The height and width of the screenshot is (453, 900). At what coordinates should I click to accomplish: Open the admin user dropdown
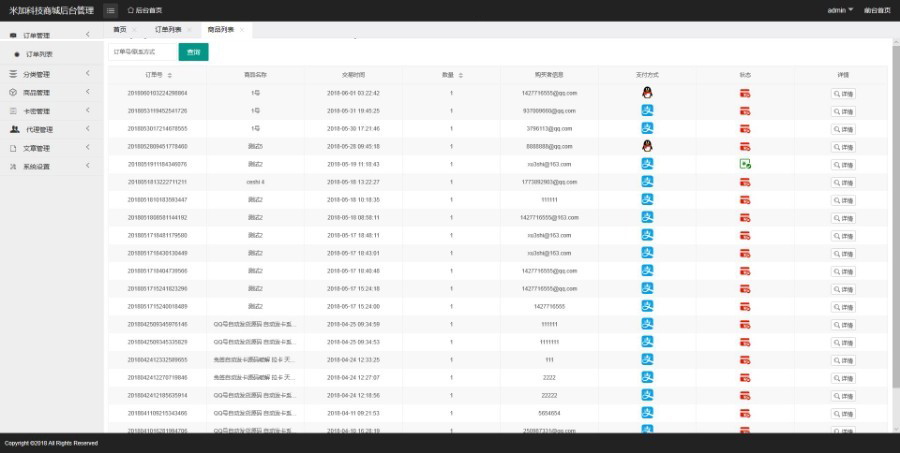click(x=840, y=10)
